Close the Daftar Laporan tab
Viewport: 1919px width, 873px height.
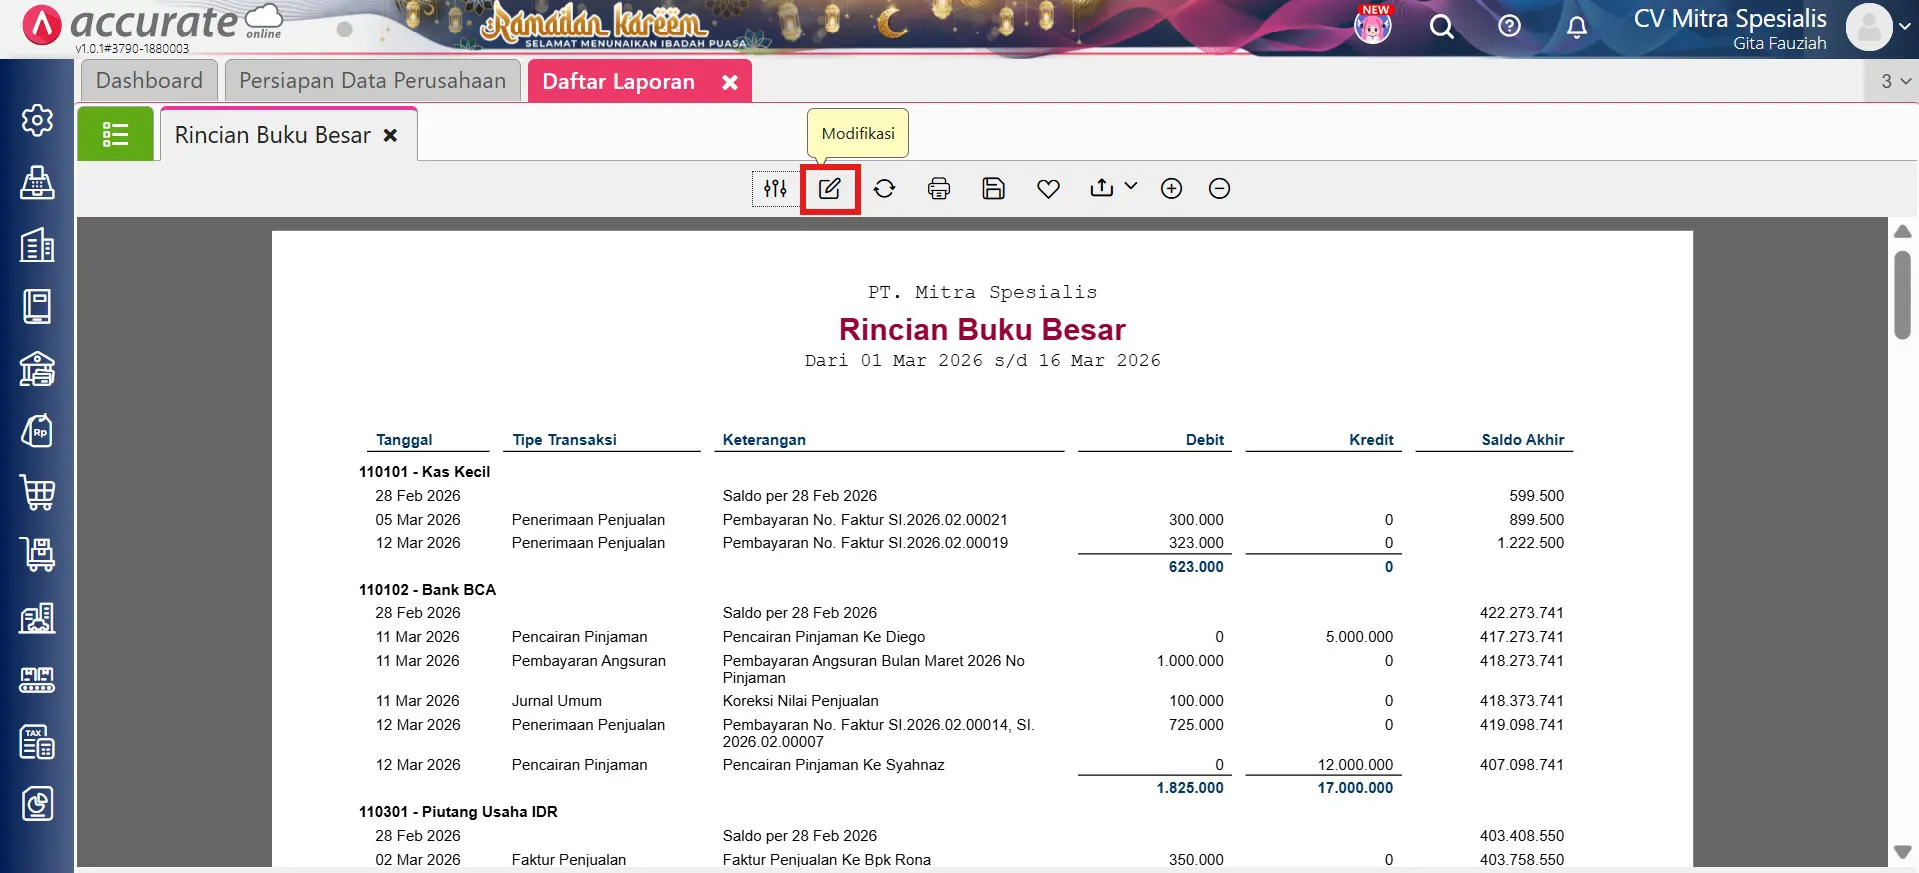pos(730,82)
